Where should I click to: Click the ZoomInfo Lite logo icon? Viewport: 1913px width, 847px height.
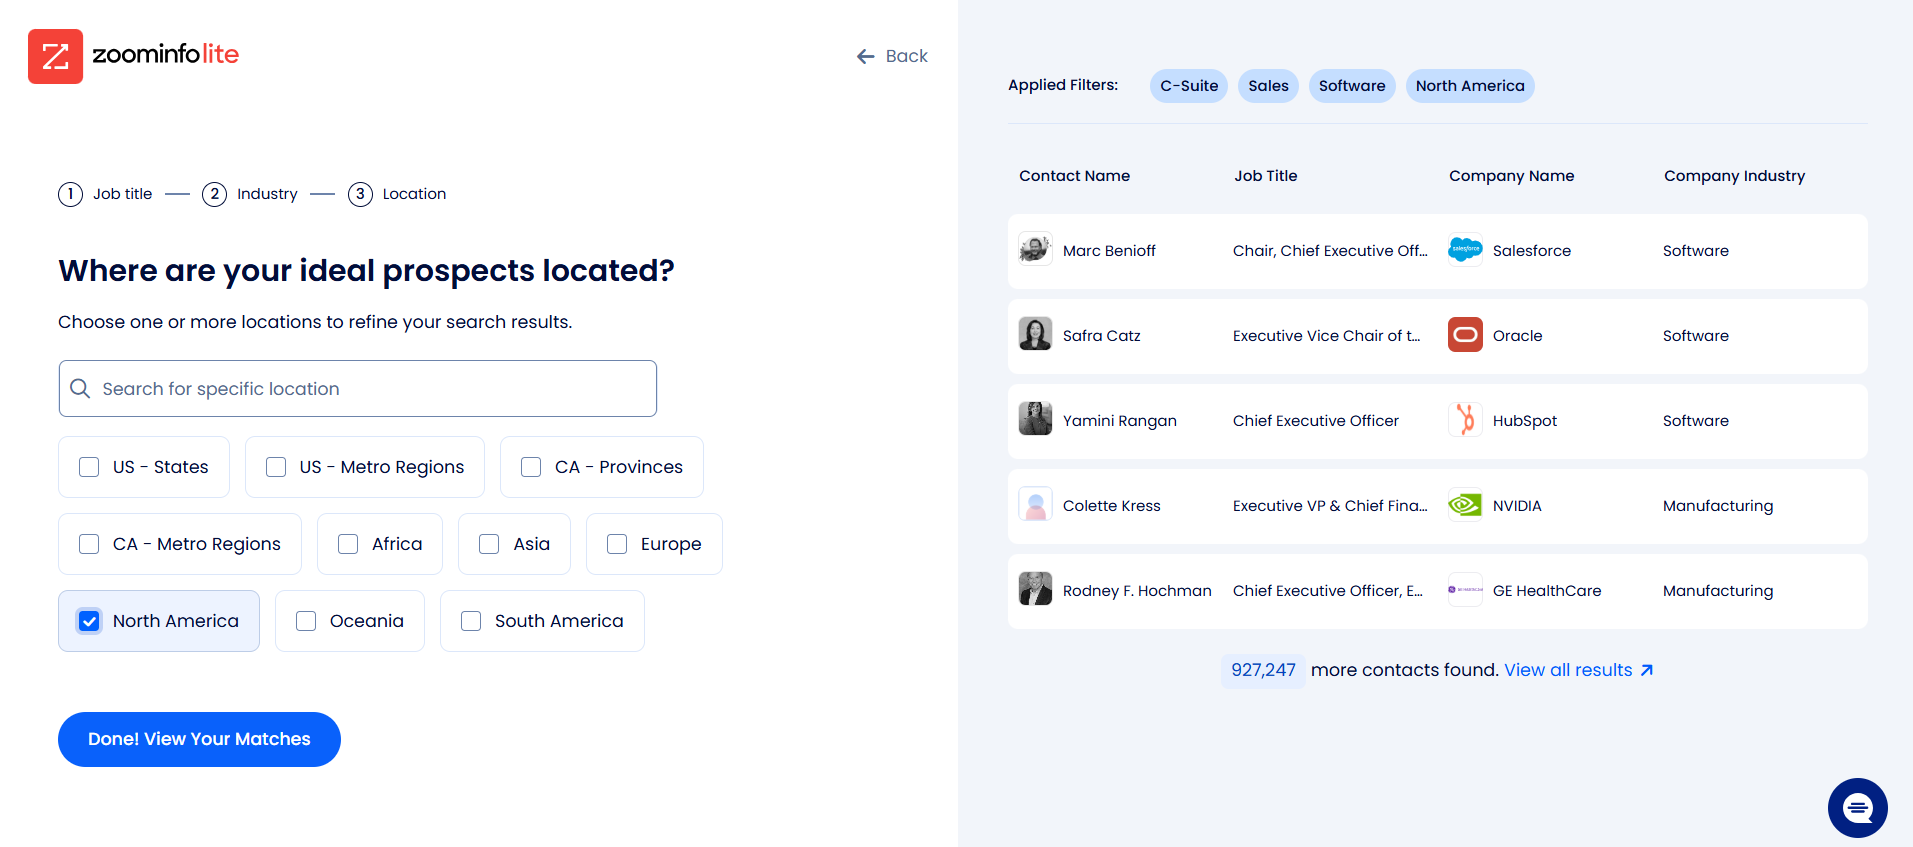tap(55, 56)
